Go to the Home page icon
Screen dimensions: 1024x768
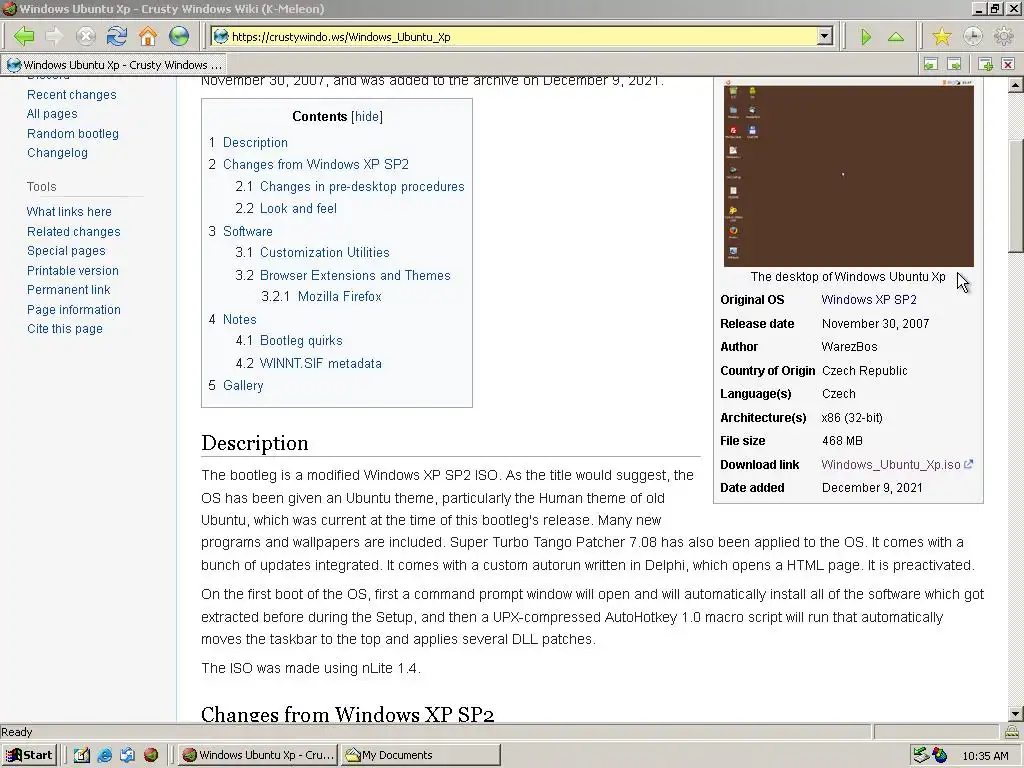pyautogui.click(x=148, y=36)
